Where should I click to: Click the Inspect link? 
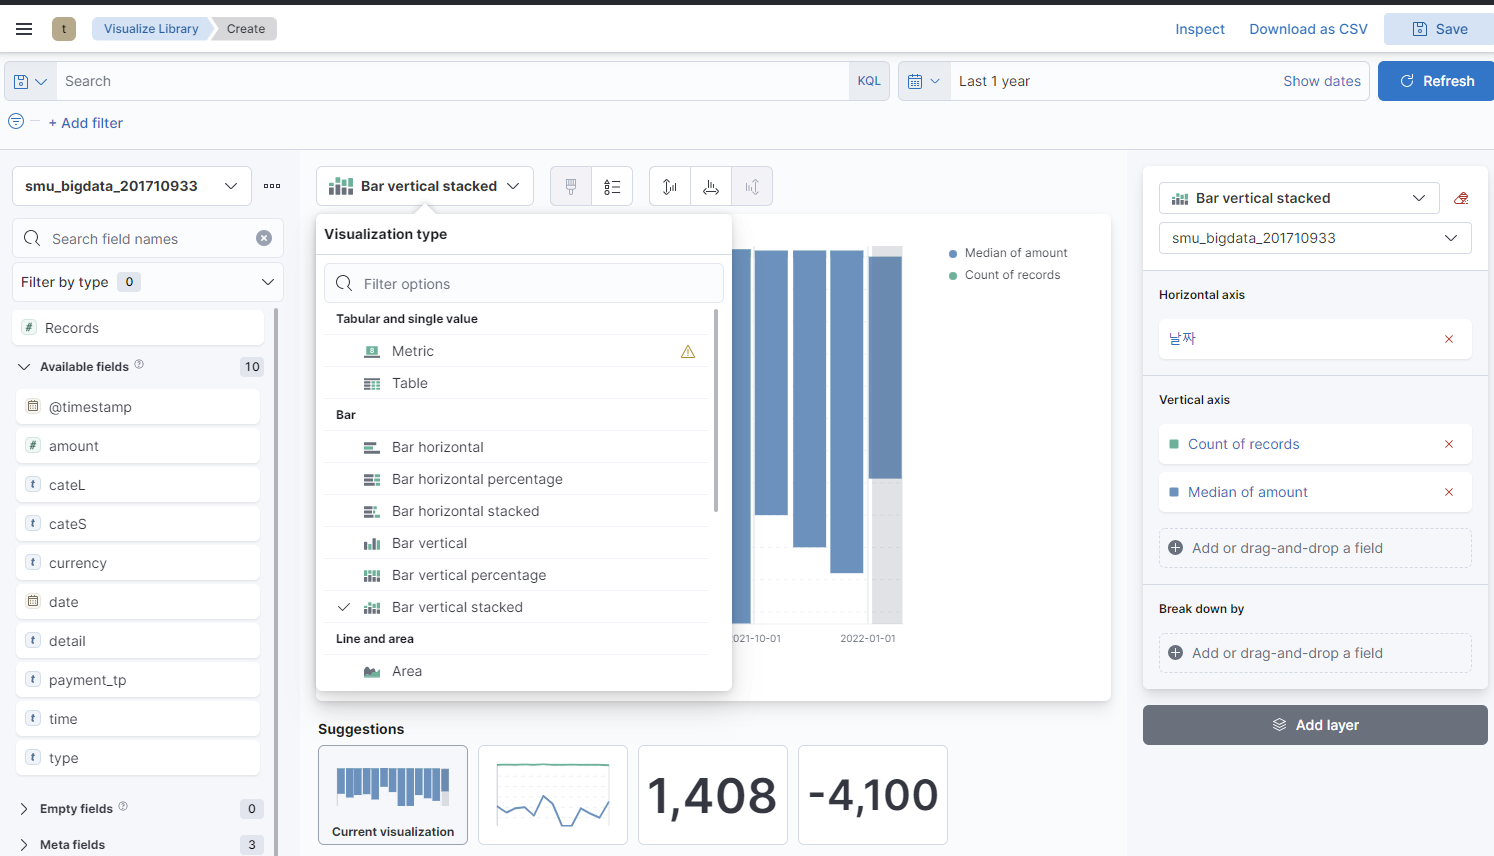(x=1200, y=29)
